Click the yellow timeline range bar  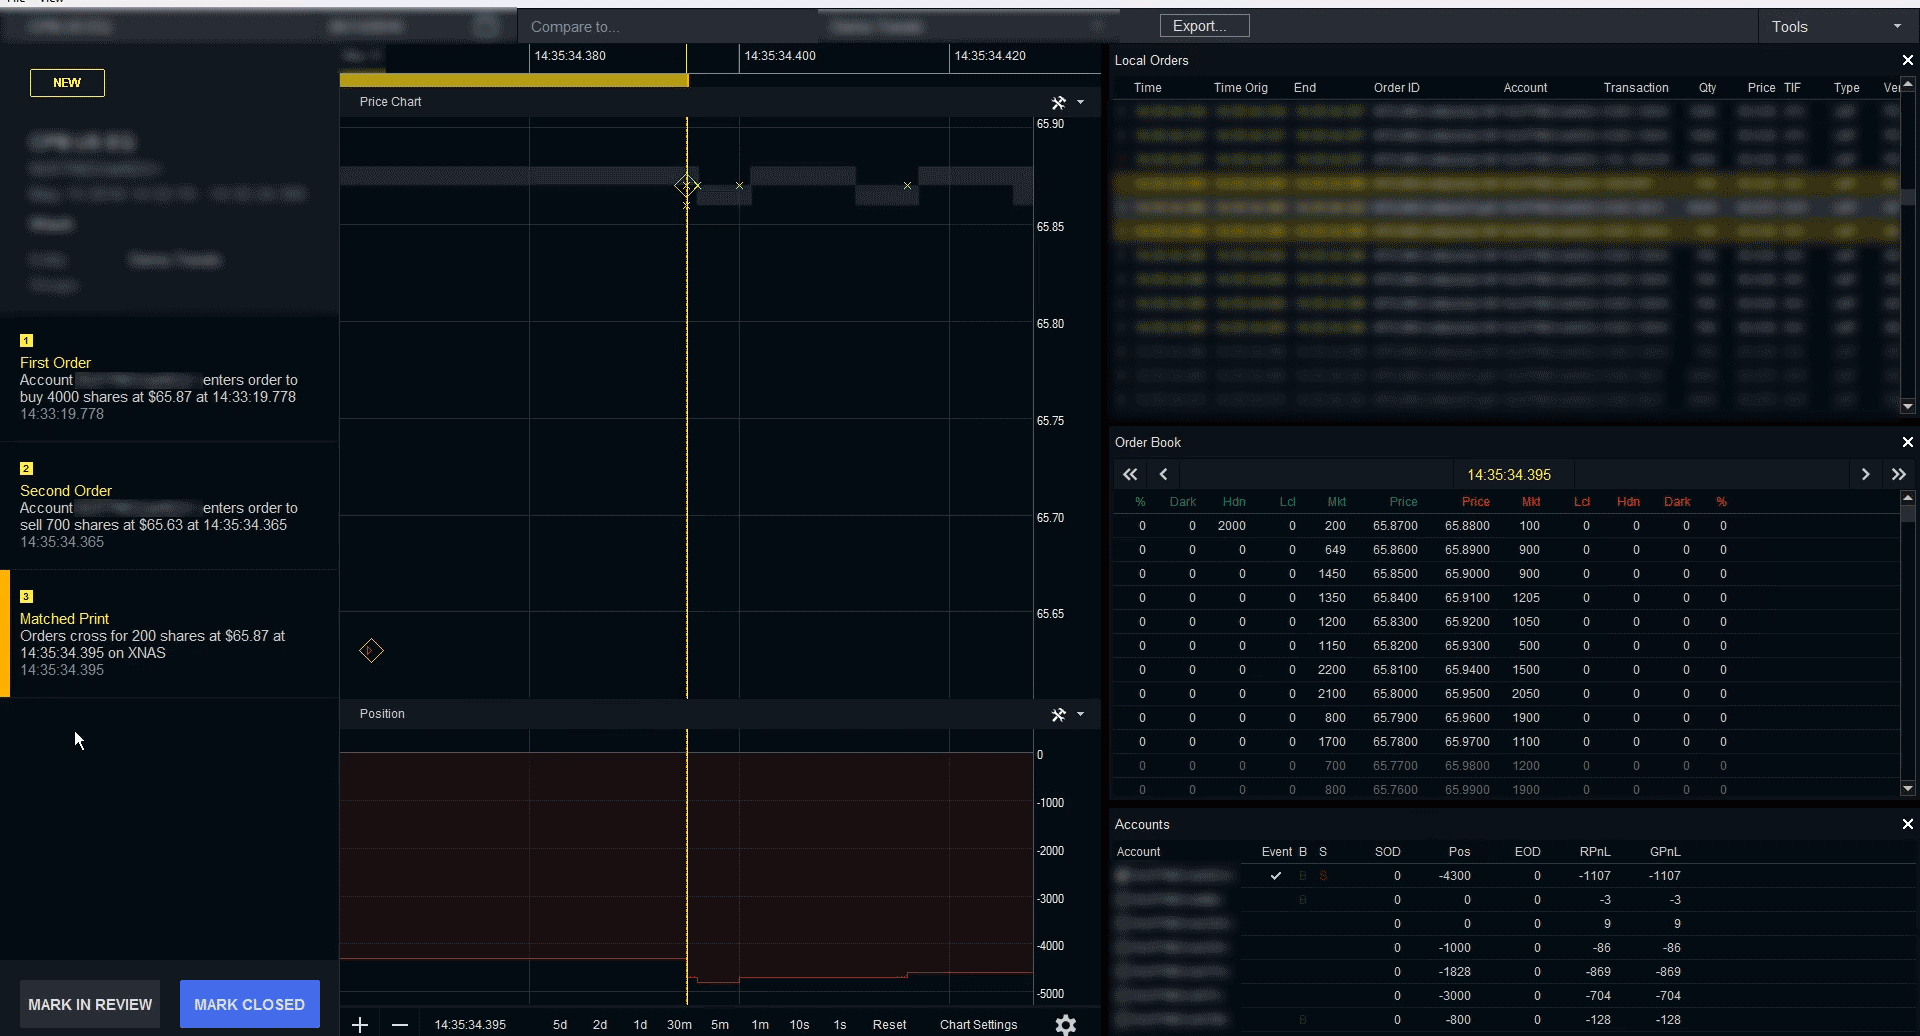click(x=514, y=80)
